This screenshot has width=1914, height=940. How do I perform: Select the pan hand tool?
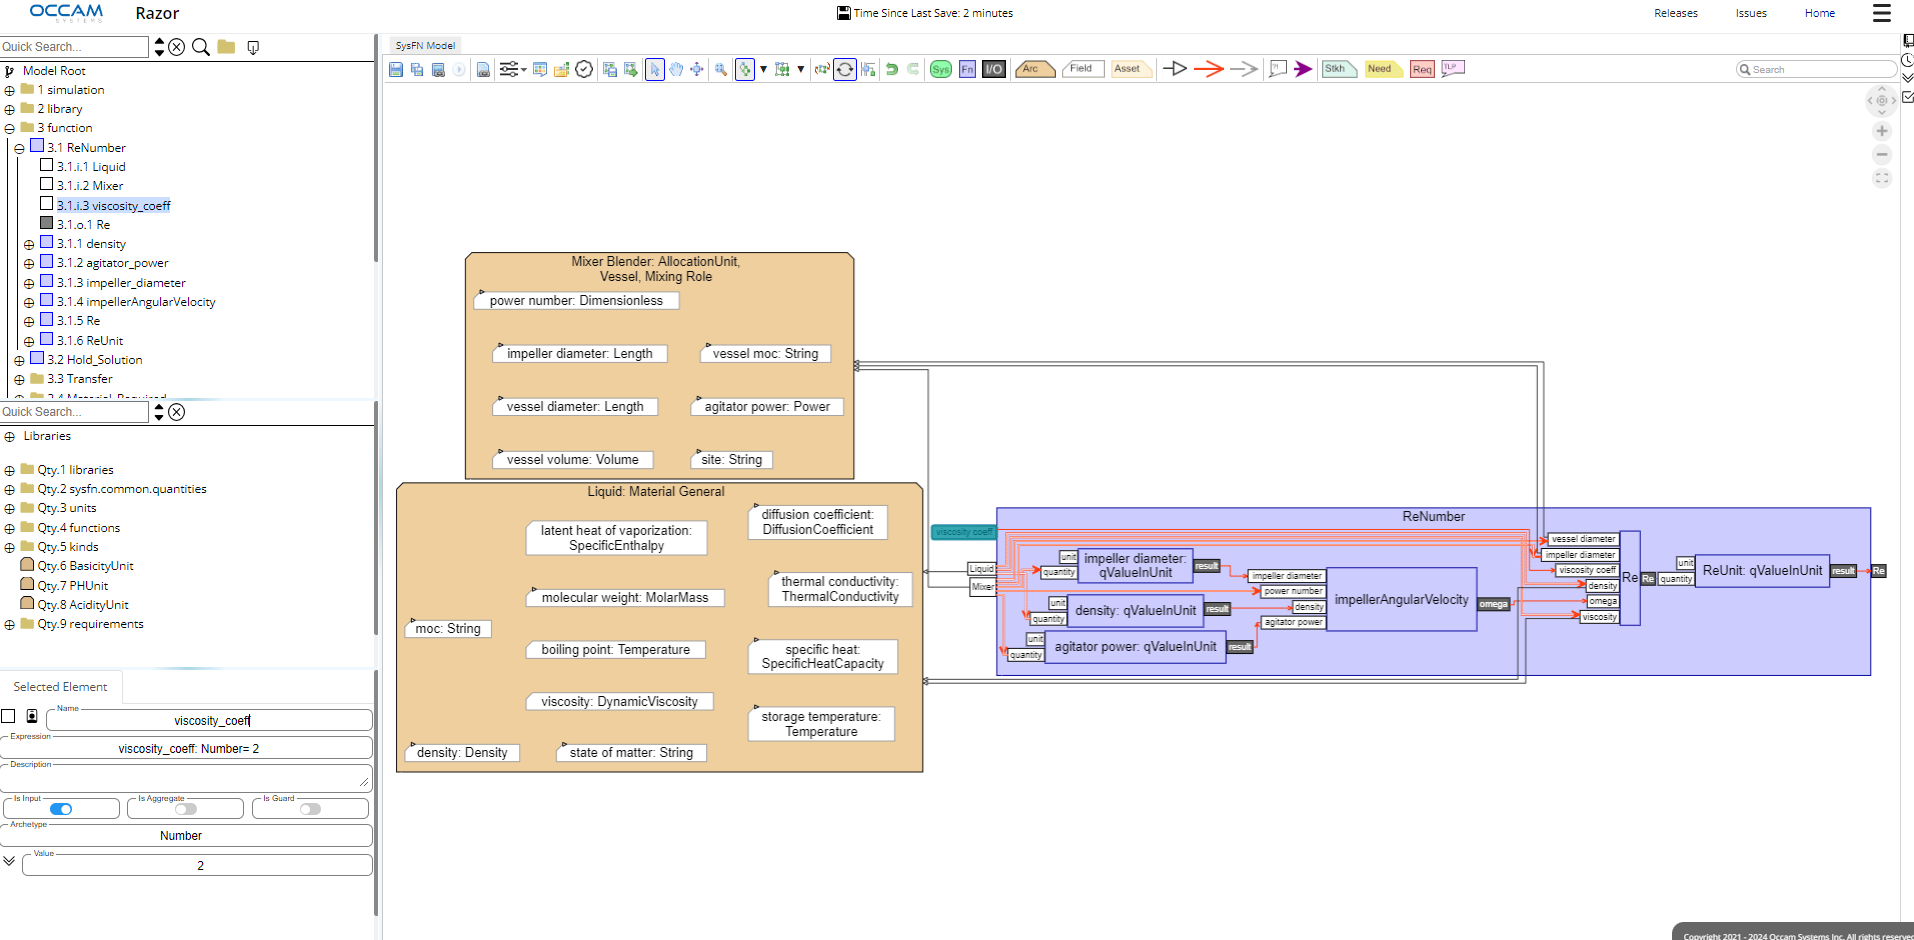[x=676, y=69]
